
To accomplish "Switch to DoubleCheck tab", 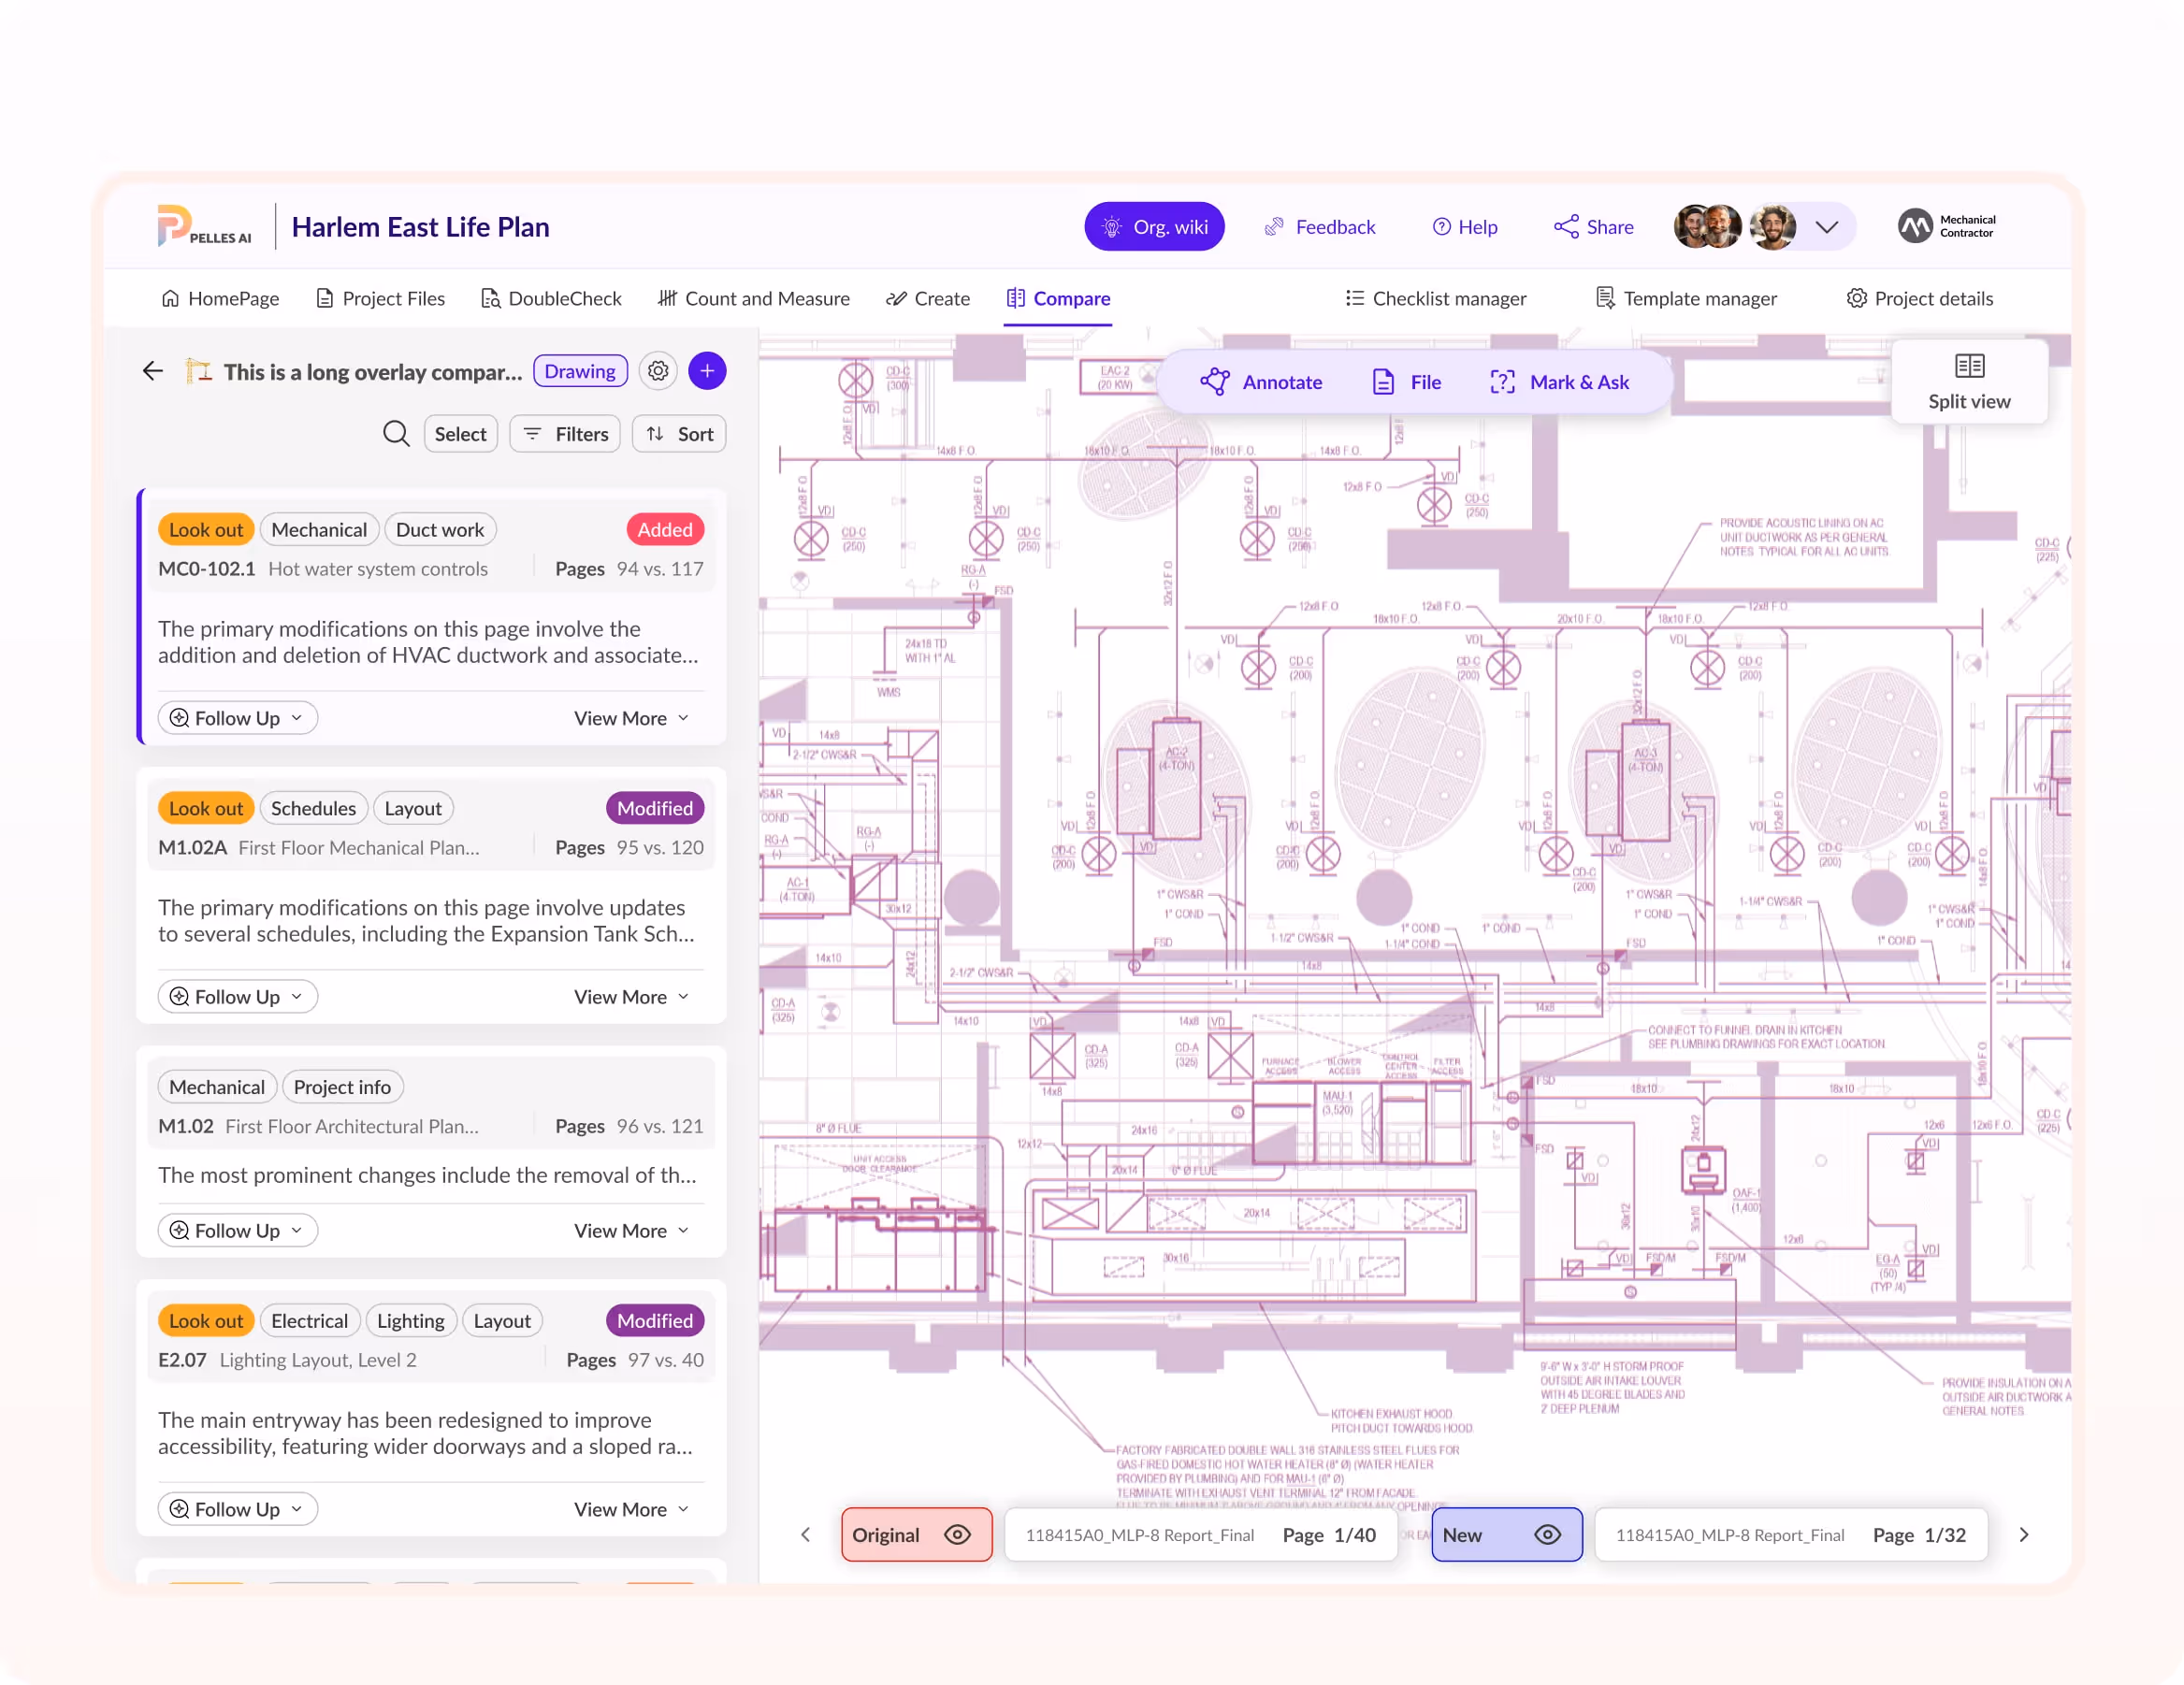I will pyautogui.click(x=551, y=298).
